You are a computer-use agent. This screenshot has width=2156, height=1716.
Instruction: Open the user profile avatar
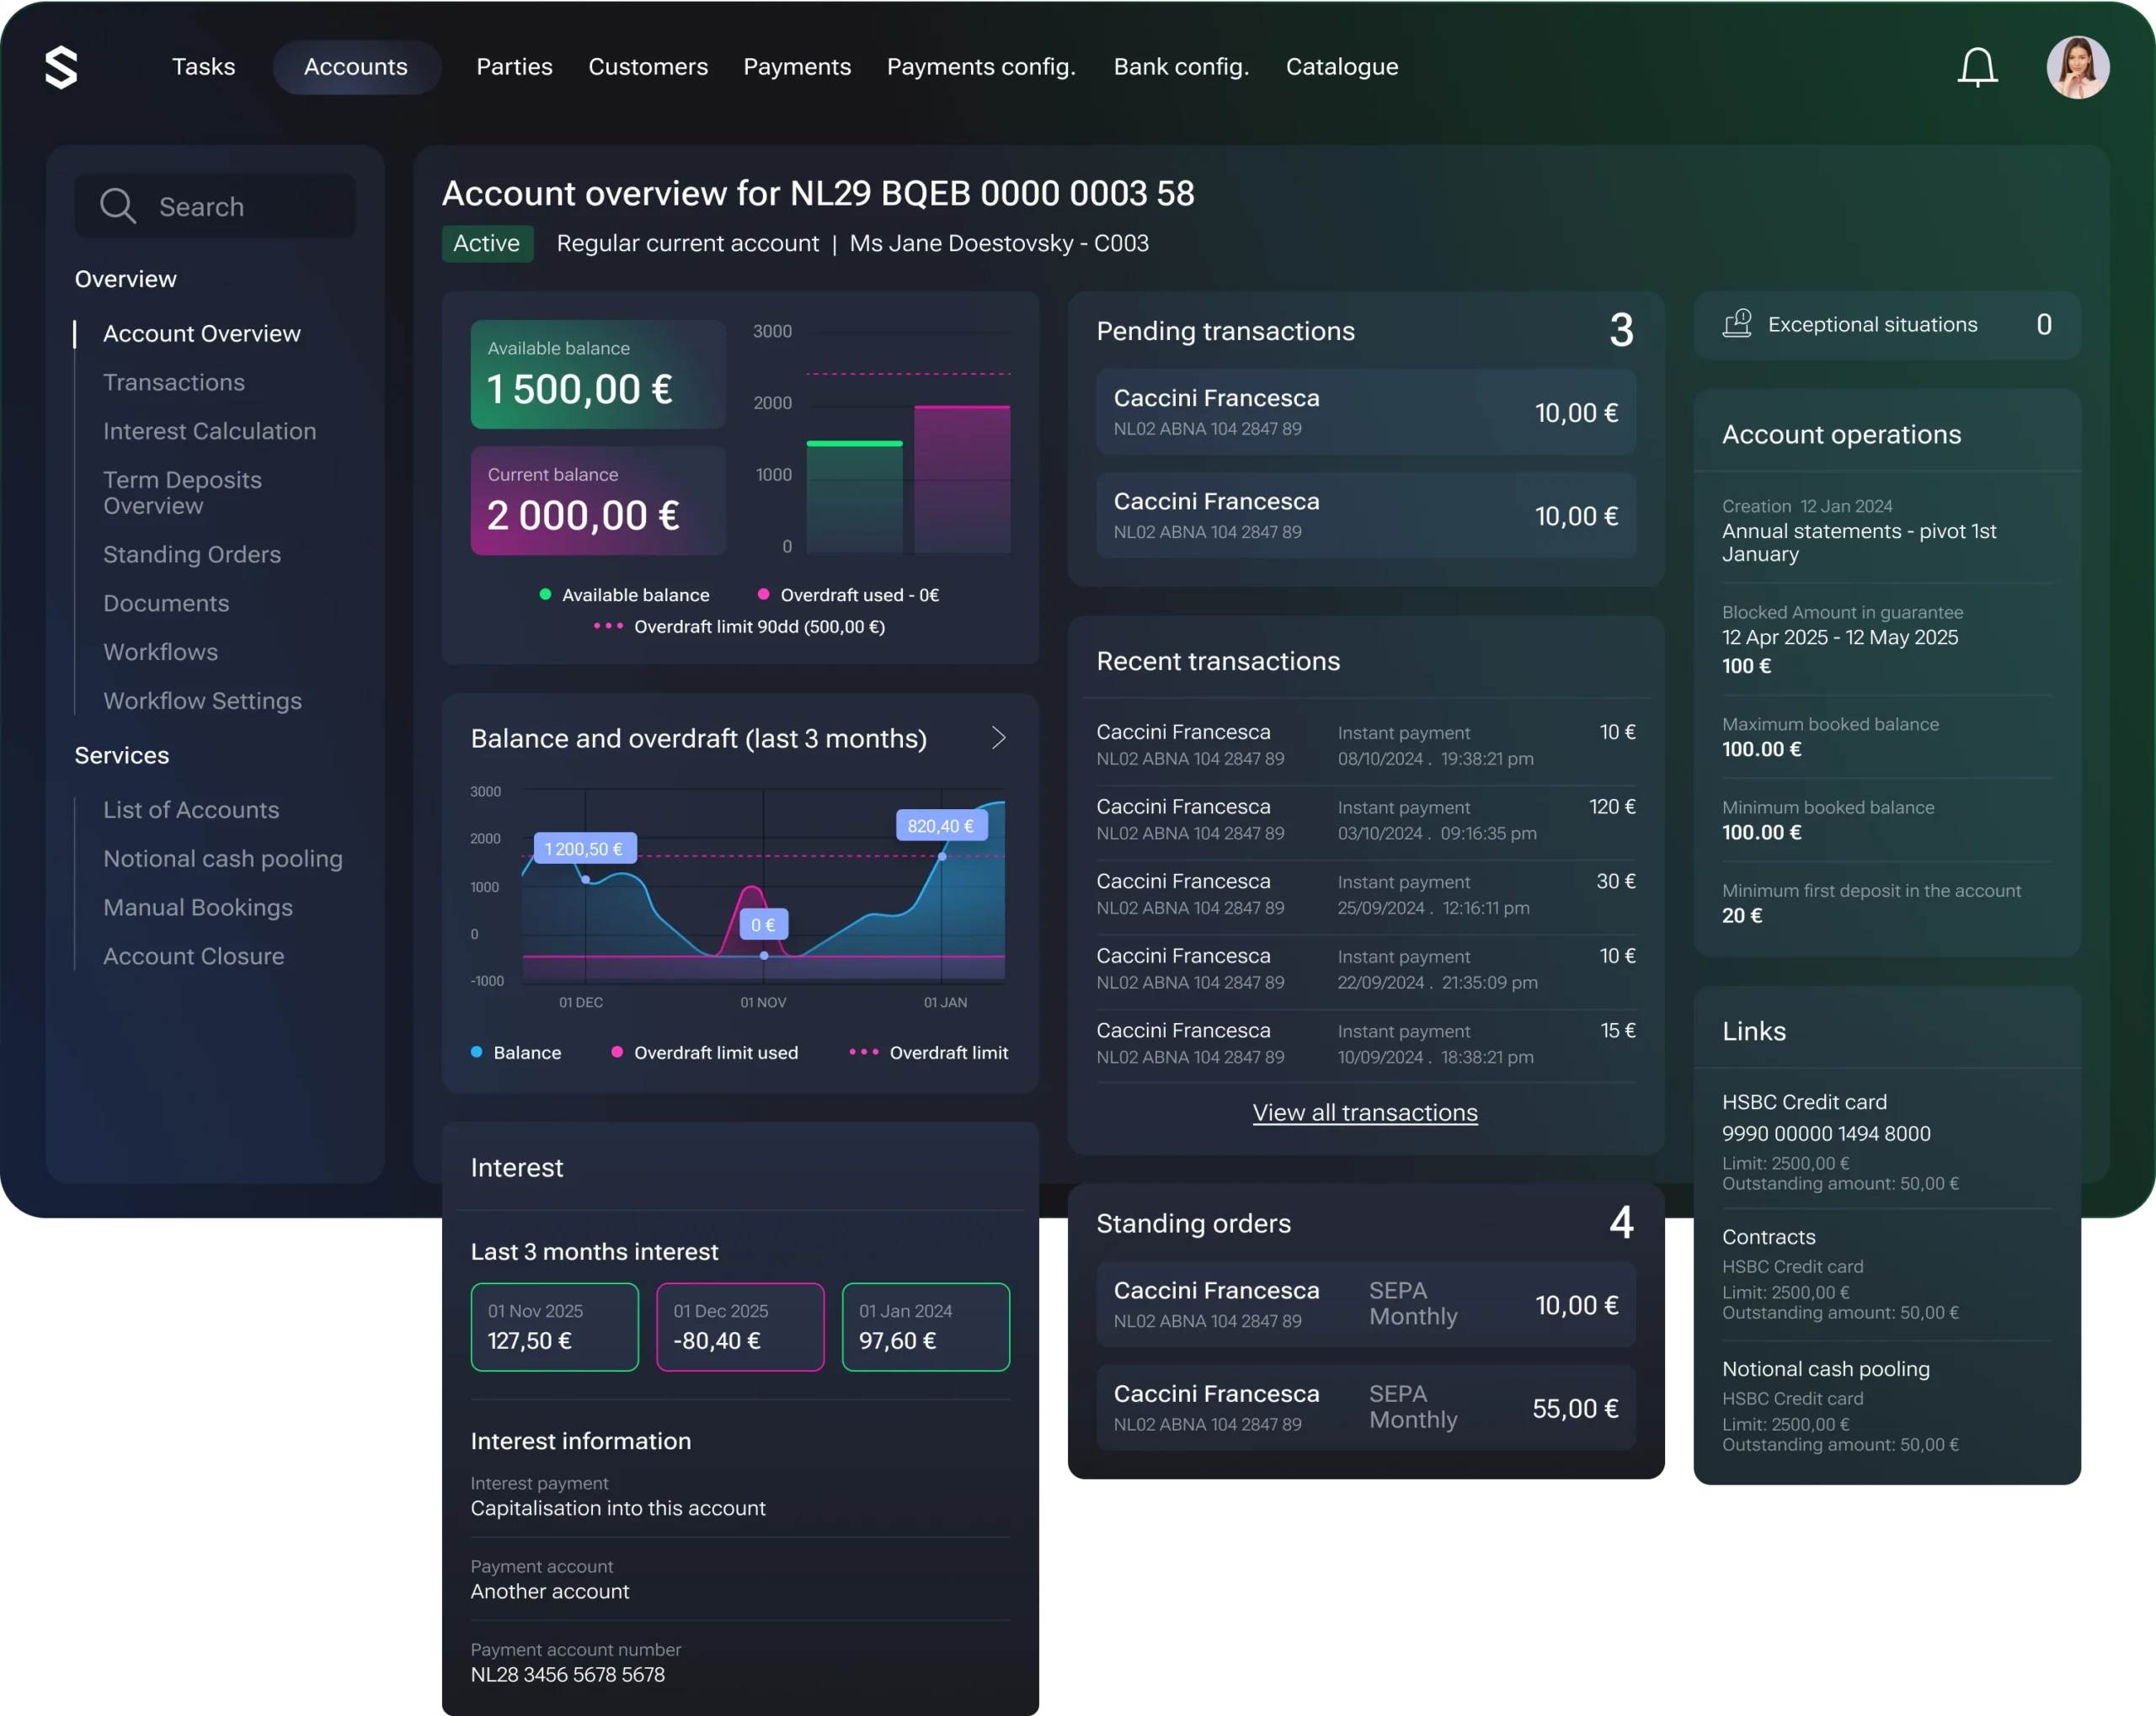tap(2077, 67)
